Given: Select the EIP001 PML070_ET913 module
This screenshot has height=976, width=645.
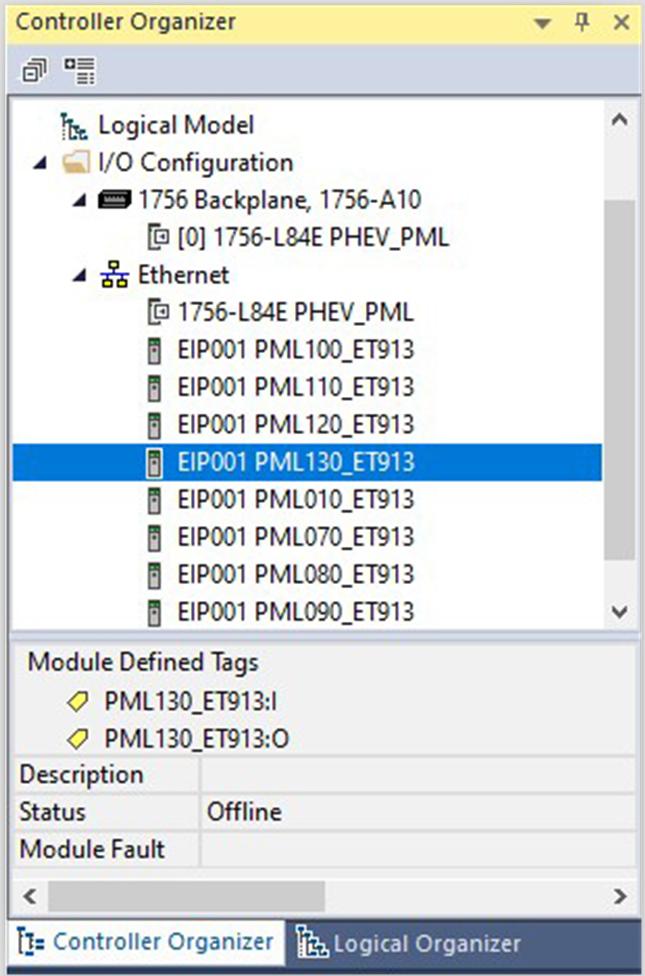Looking at the screenshot, I should click(x=295, y=537).
